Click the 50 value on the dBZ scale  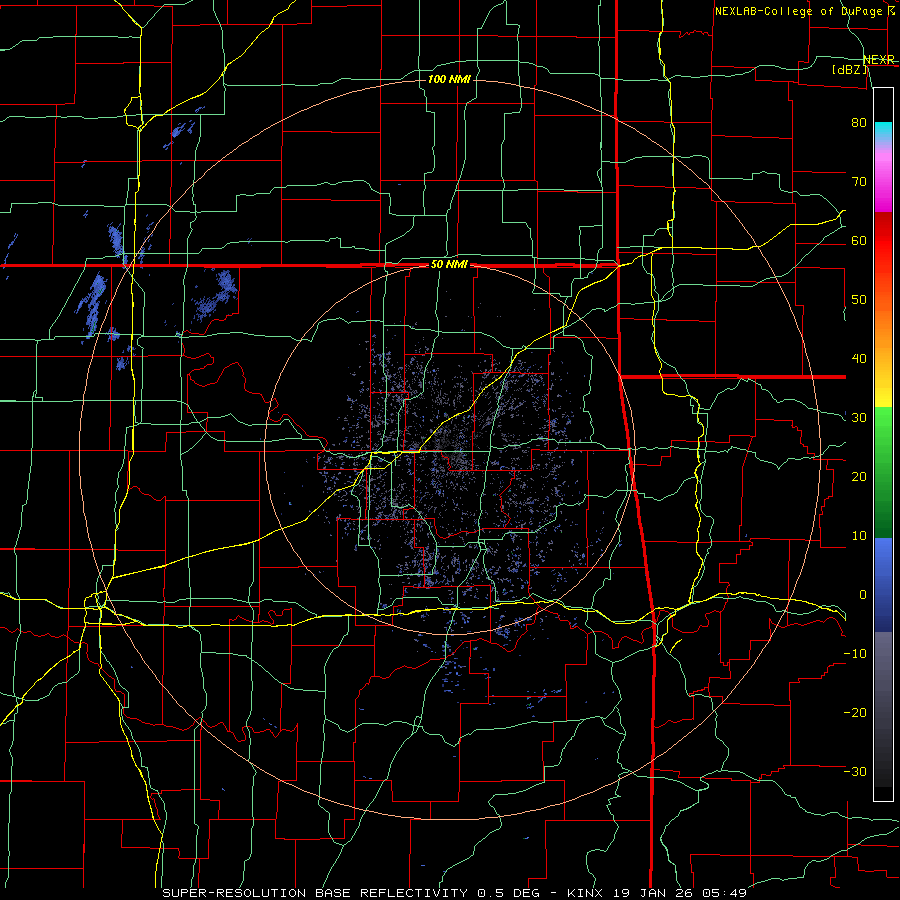click(x=859, y=300)
